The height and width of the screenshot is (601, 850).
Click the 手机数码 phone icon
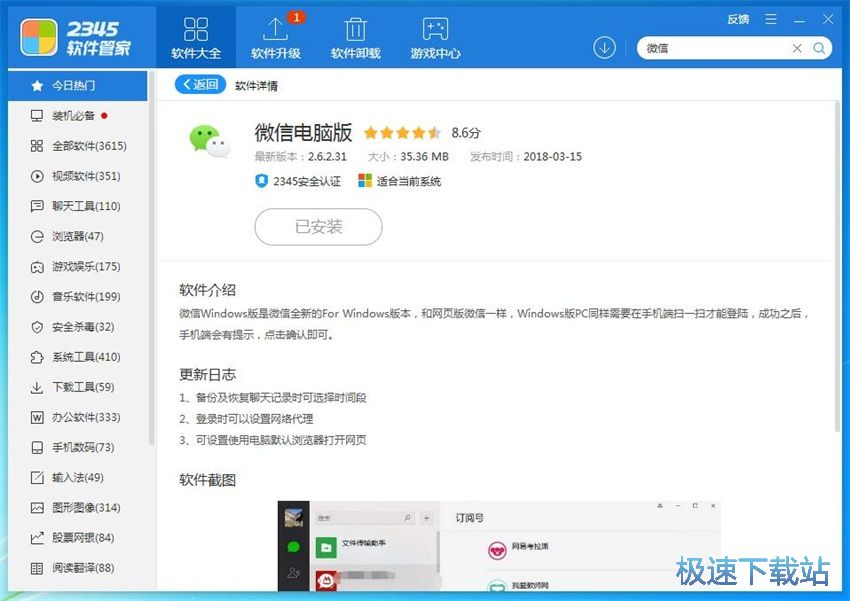click(x=37, y=448)
